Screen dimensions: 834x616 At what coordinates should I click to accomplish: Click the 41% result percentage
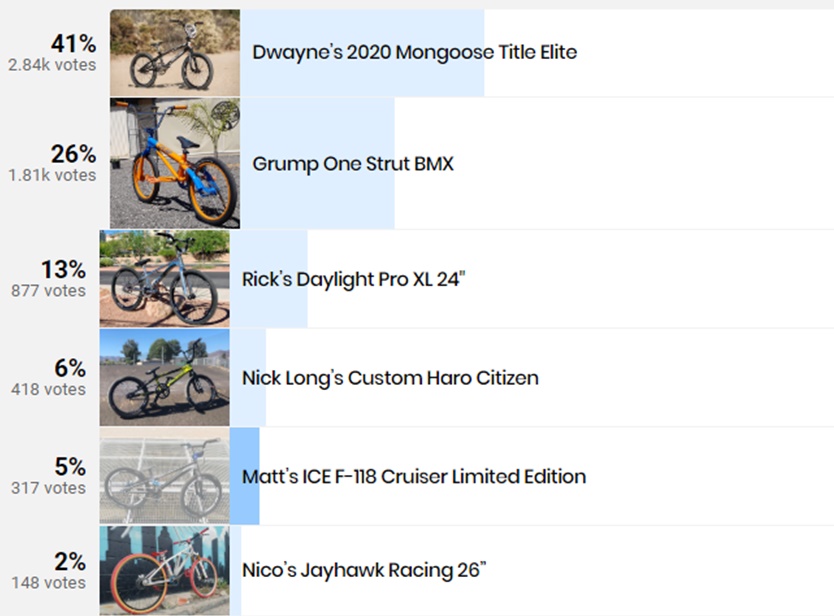73,44
